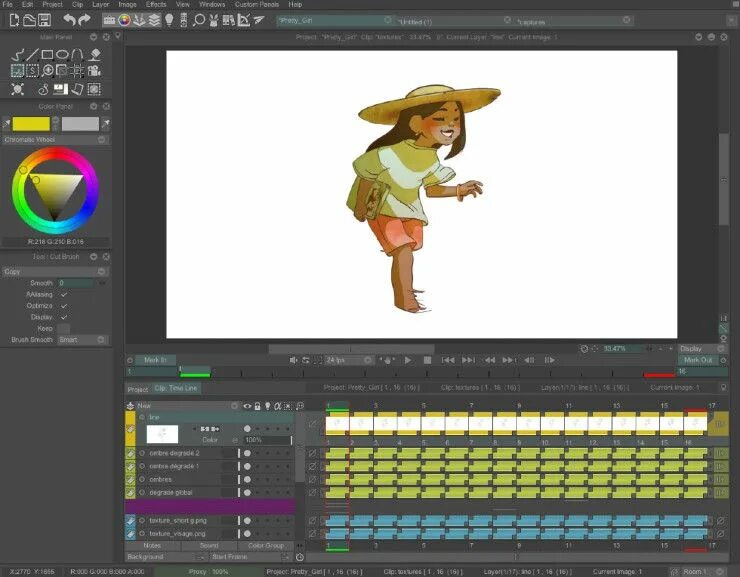The image size is (740, 577).
Task: Click the A-color eyedropper icon
Action: coord(6,124)
